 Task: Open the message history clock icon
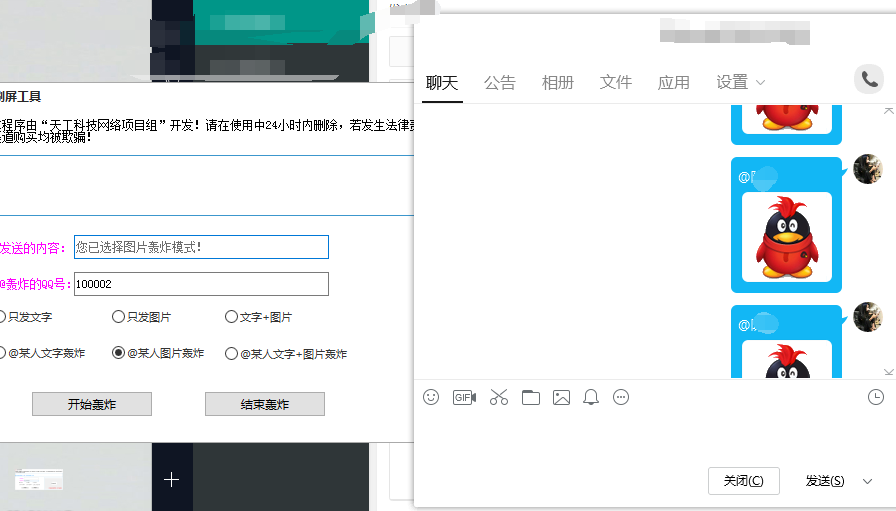875,397
